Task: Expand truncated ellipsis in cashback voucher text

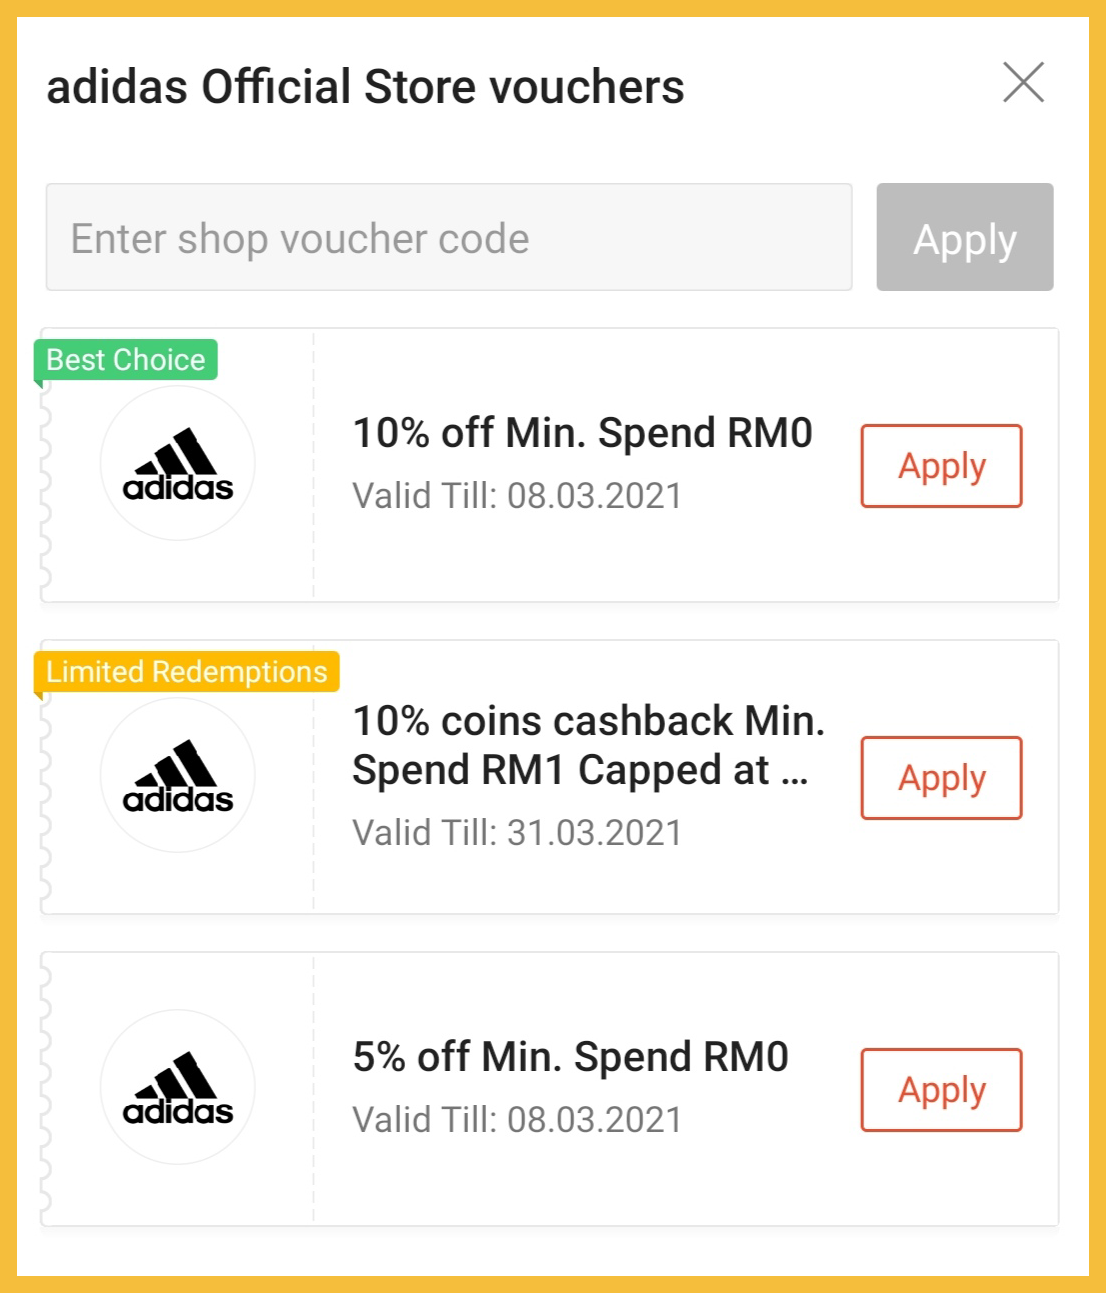Action: (x=795, y=772)
